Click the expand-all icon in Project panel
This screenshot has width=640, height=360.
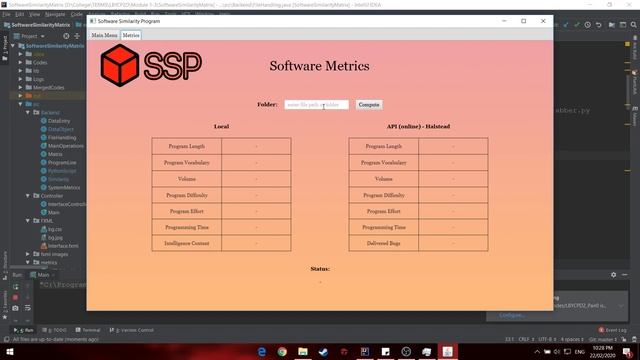pyautogui.click(x=77, y=36)
